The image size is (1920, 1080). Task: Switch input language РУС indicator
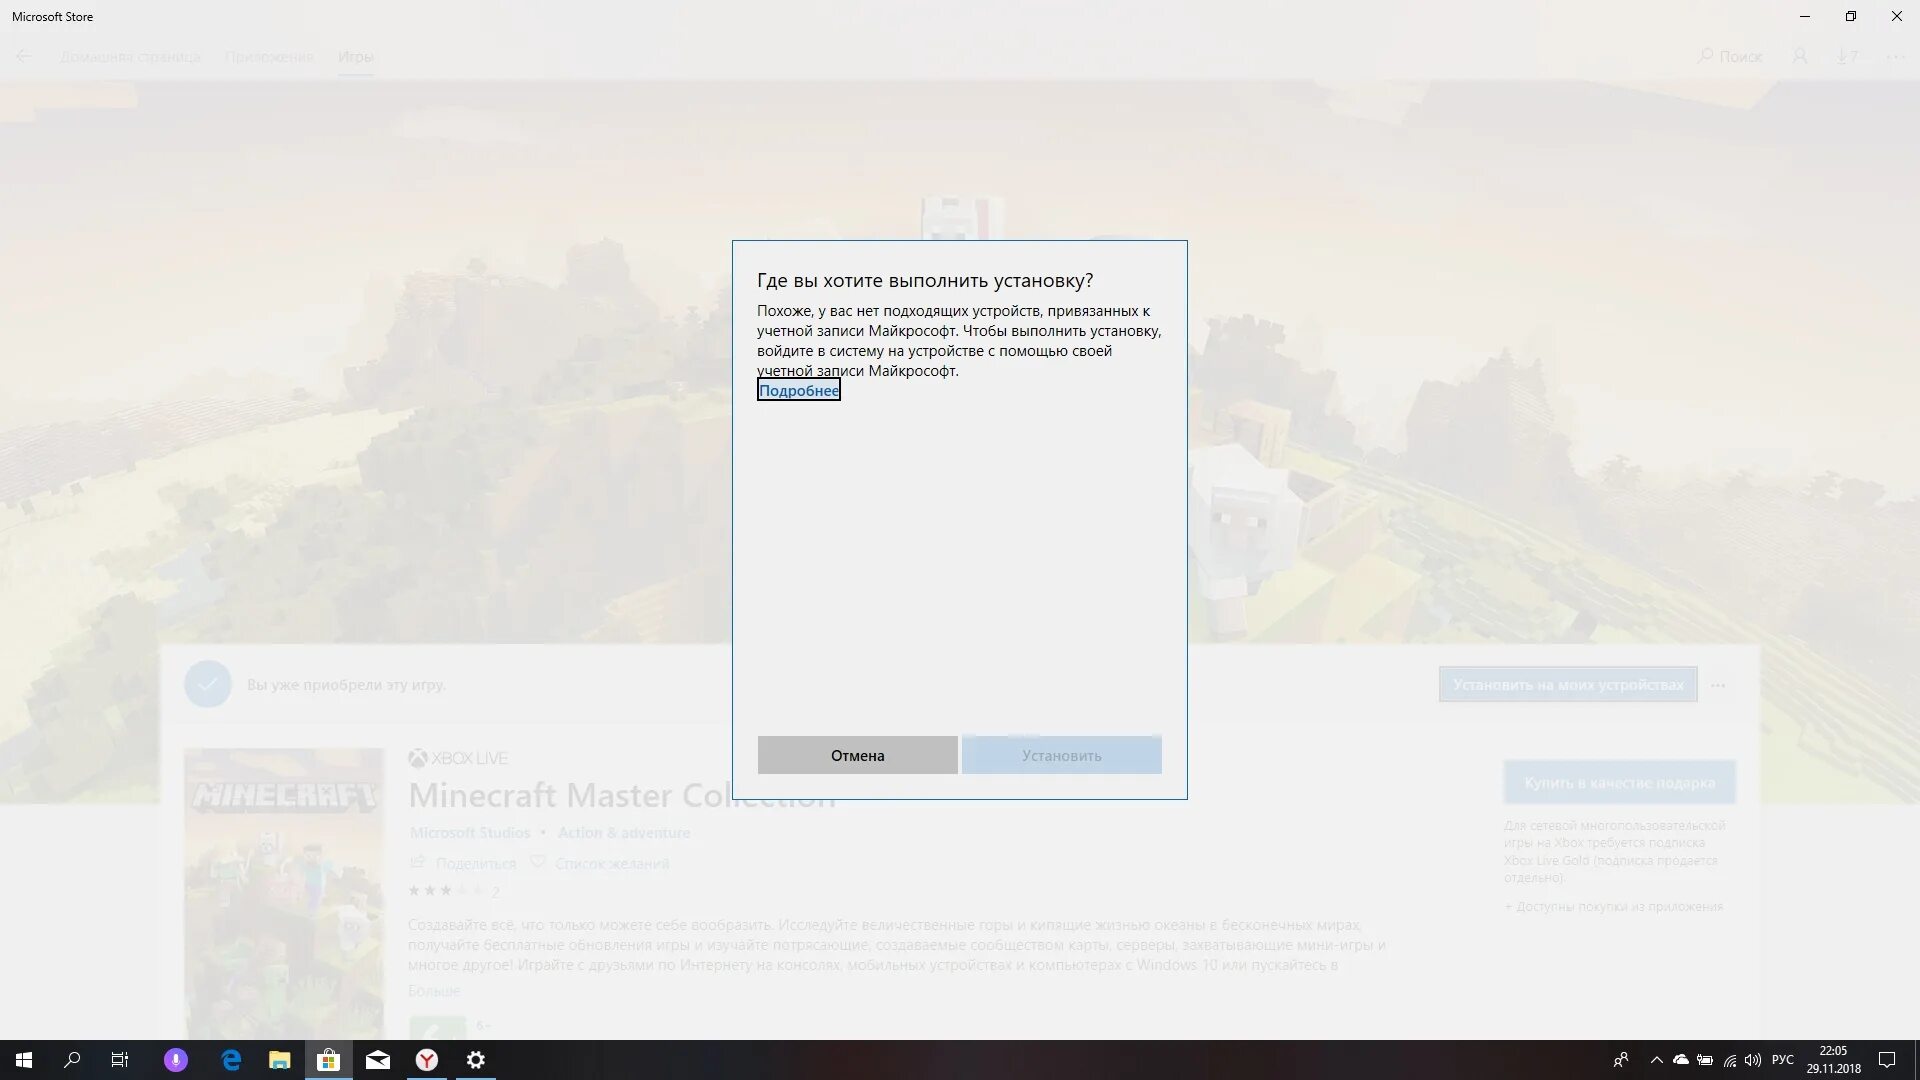[x=1783, y=1060]
